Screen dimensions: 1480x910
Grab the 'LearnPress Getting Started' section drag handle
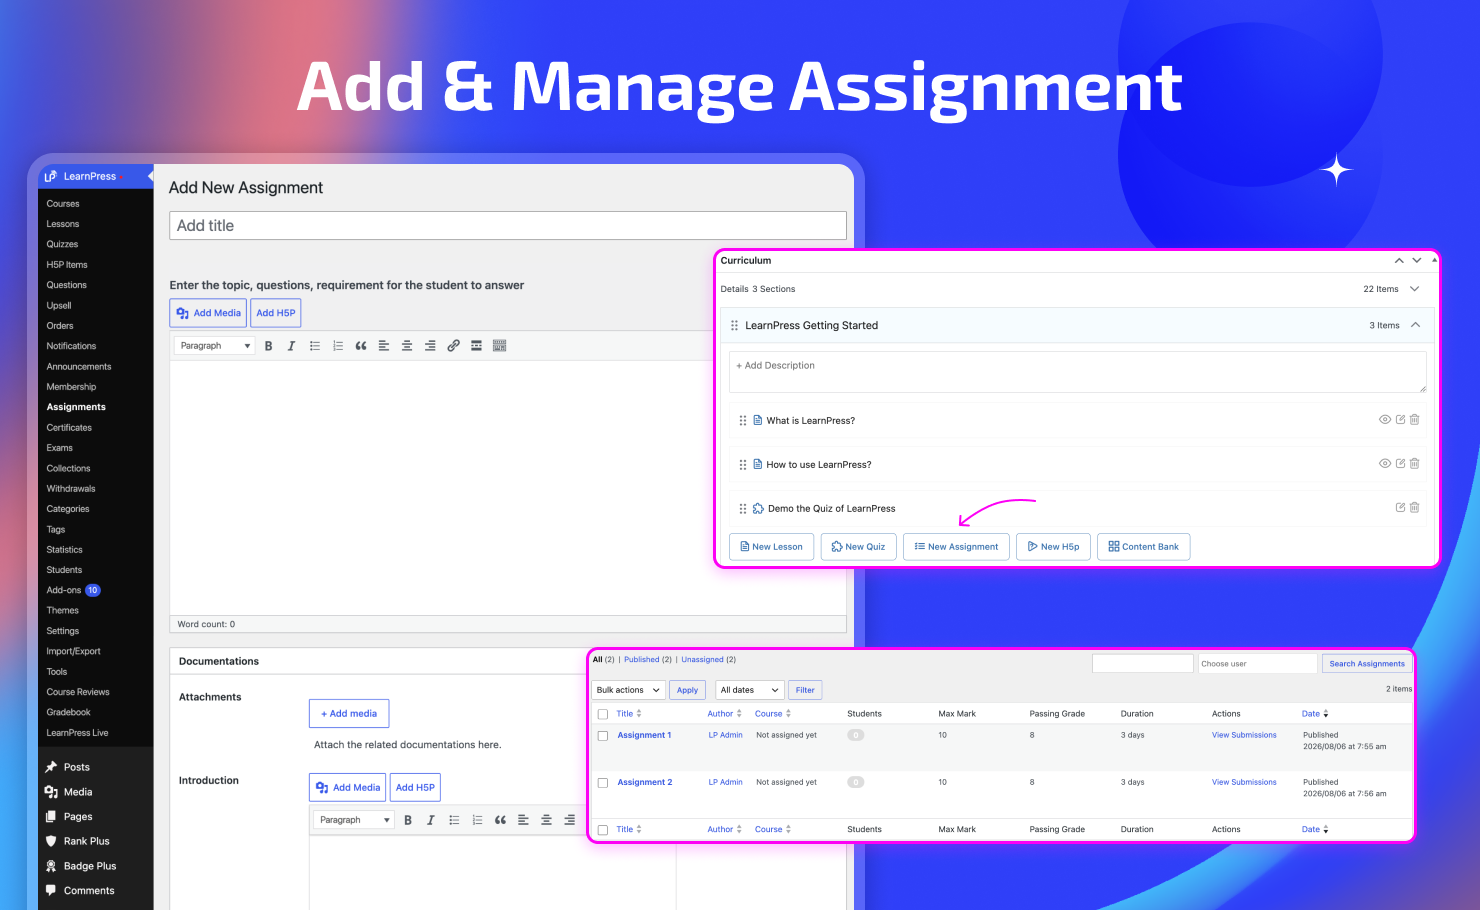734,326
